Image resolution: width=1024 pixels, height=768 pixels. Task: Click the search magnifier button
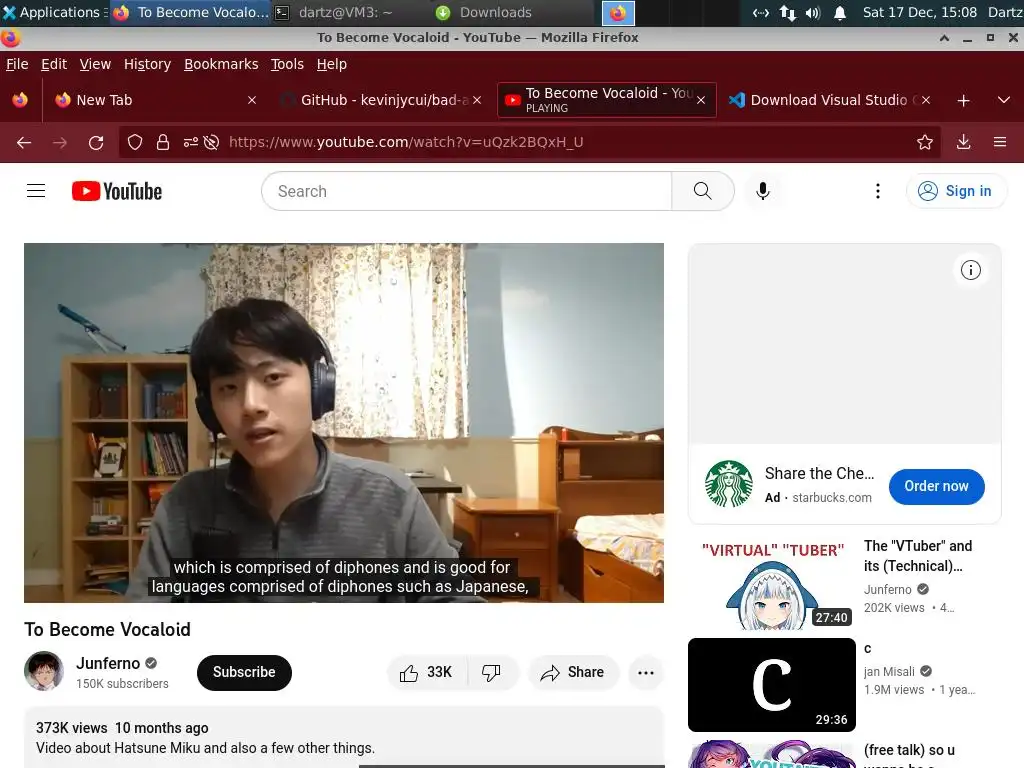(703, 191)
